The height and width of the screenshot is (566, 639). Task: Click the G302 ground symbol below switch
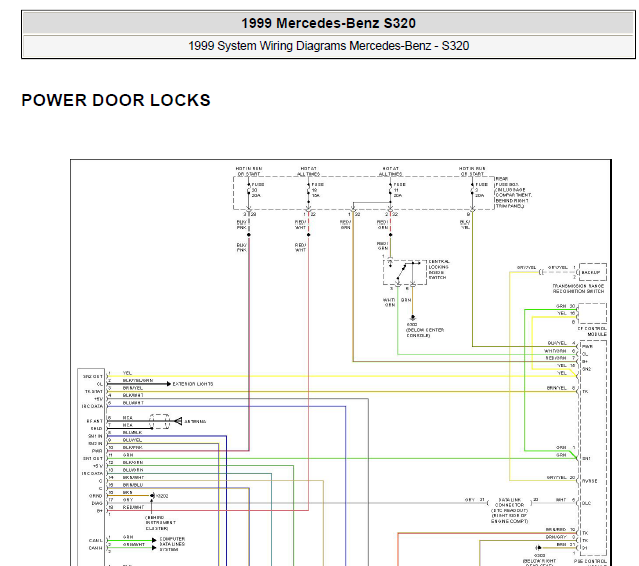pyautogui.click(x=412, y=318)
